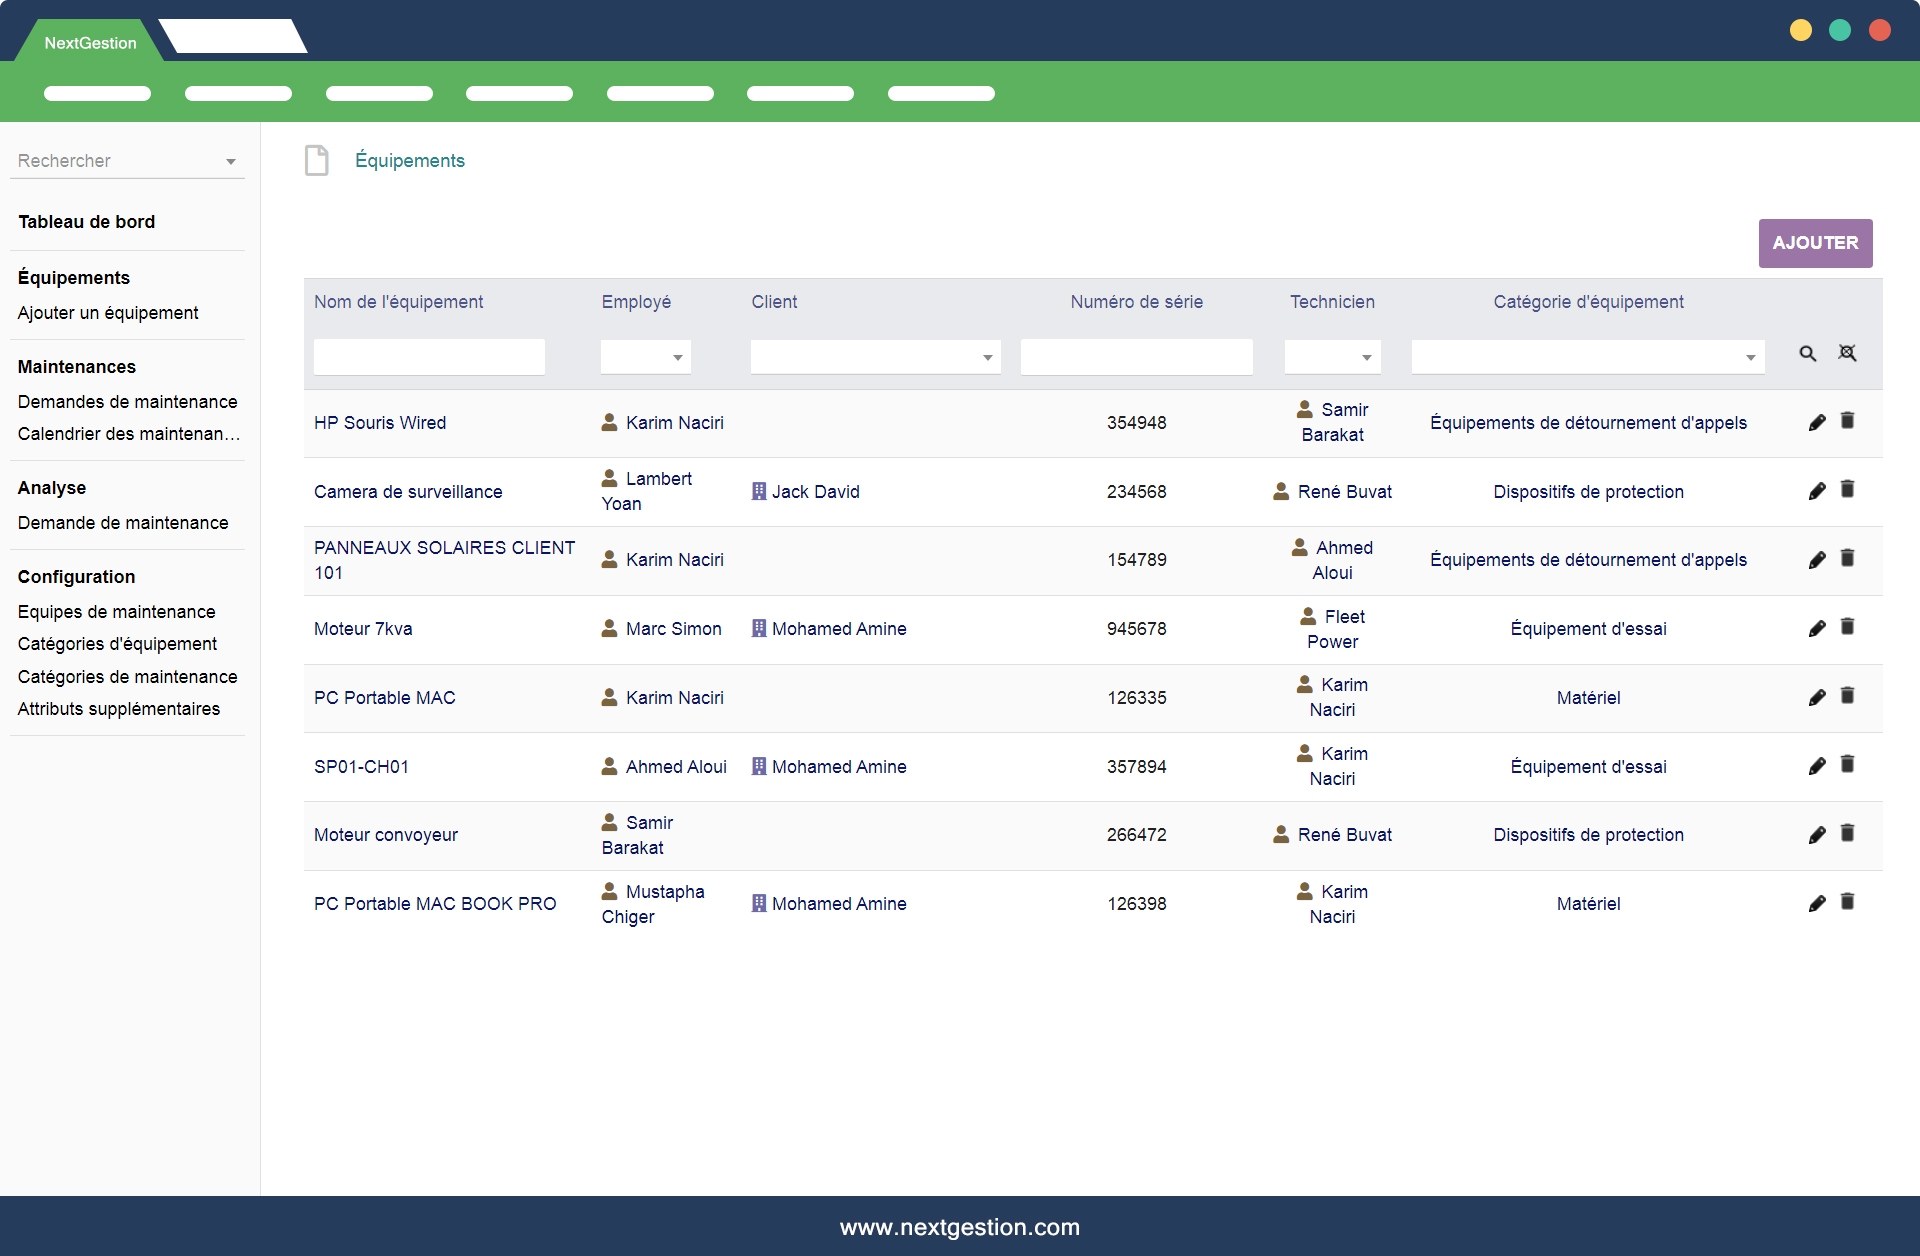Delete the Camera de surveillance row

point(1847,489)
